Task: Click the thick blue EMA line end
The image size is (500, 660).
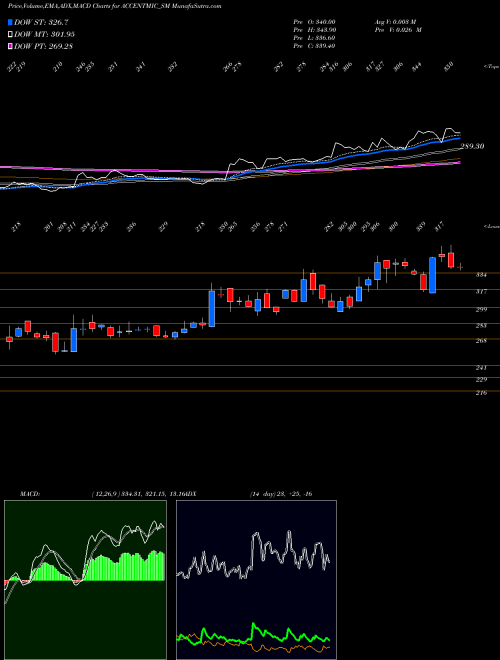Action: click(x=458, y=138)
